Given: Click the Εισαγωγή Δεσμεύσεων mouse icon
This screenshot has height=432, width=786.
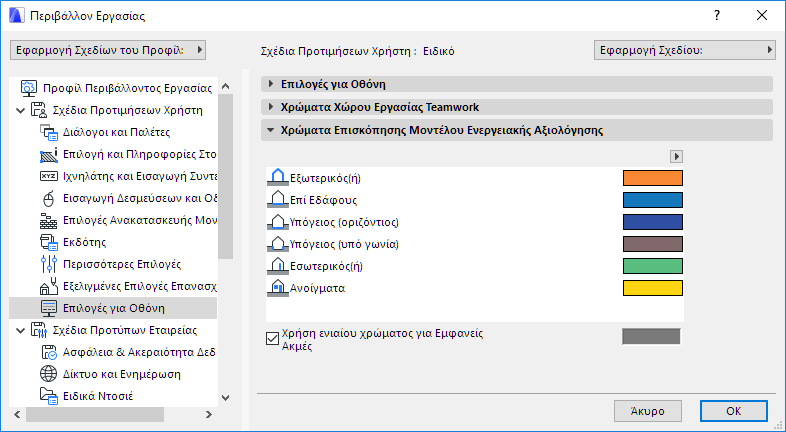Looking at the screenshot, I should click(x=49, y=198).
